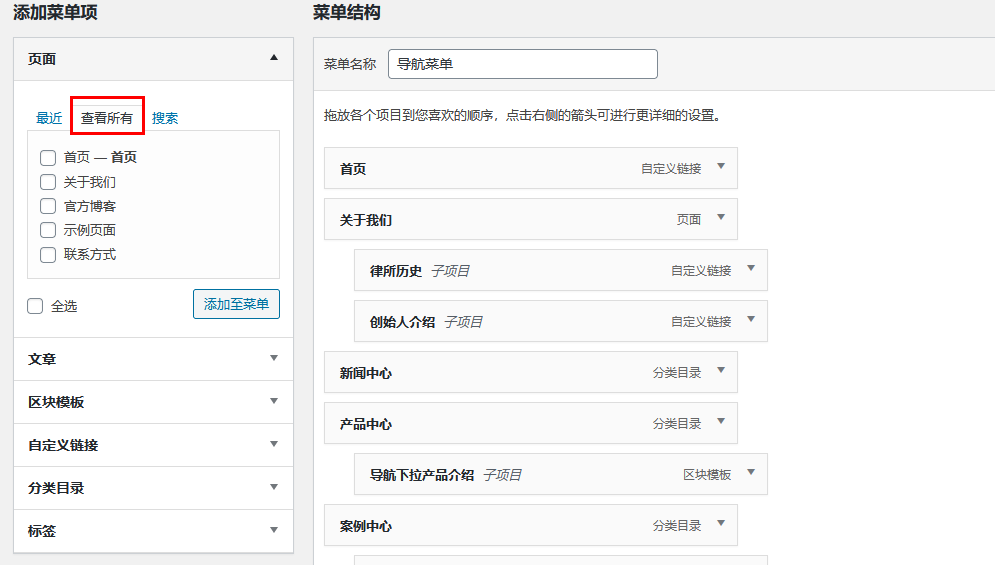Viewport: 995px width, 565px height.
Task: Check the 首页 — 首页 checkbox
Action: pos(48,157)
